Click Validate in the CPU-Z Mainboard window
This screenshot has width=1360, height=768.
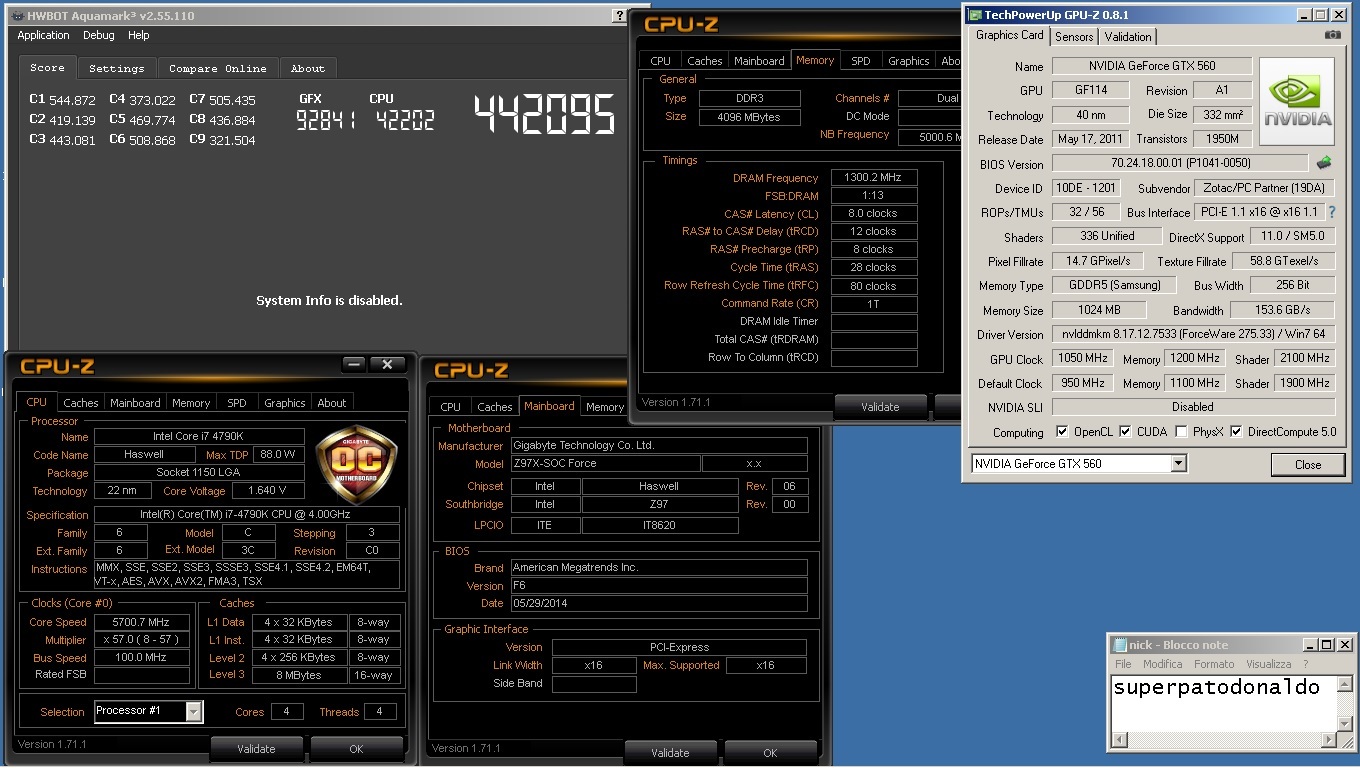pyautogui.click(x=670, y=753)
